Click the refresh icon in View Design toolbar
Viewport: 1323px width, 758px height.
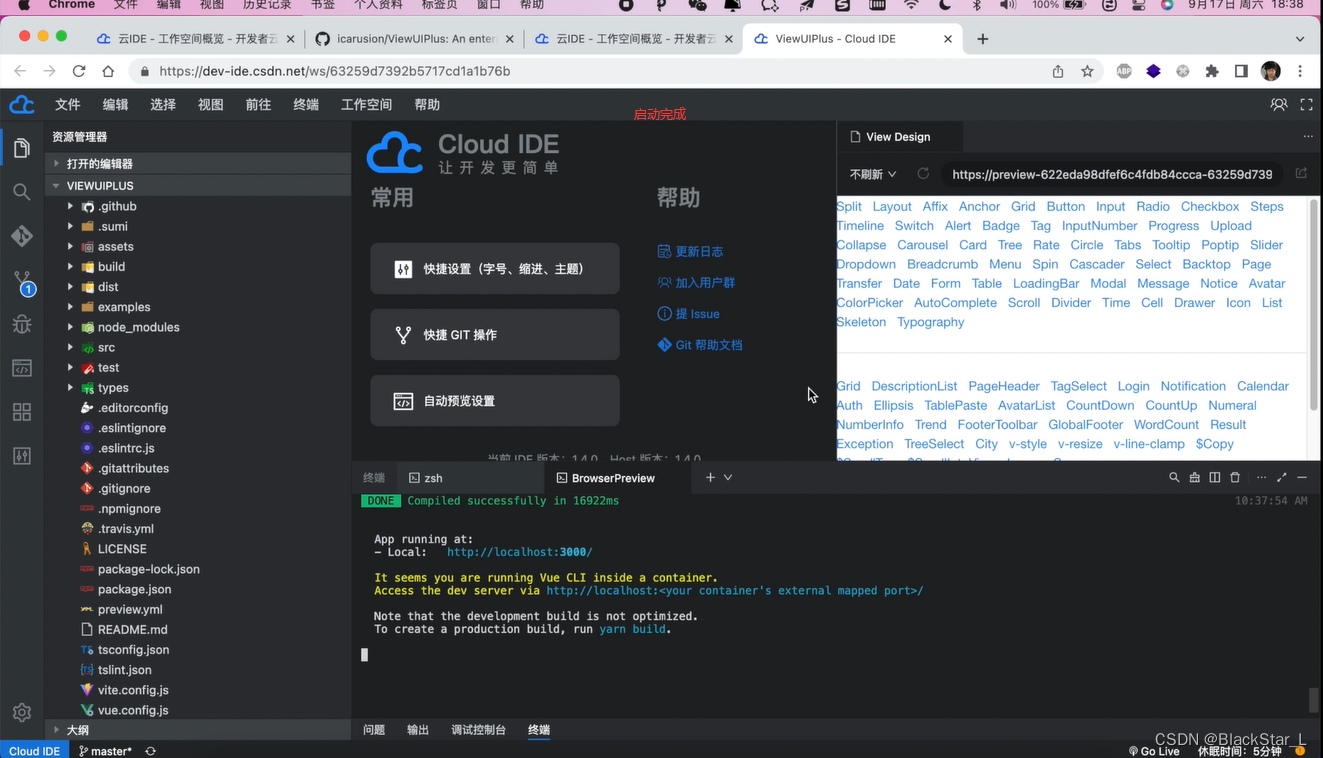(923, 174)
